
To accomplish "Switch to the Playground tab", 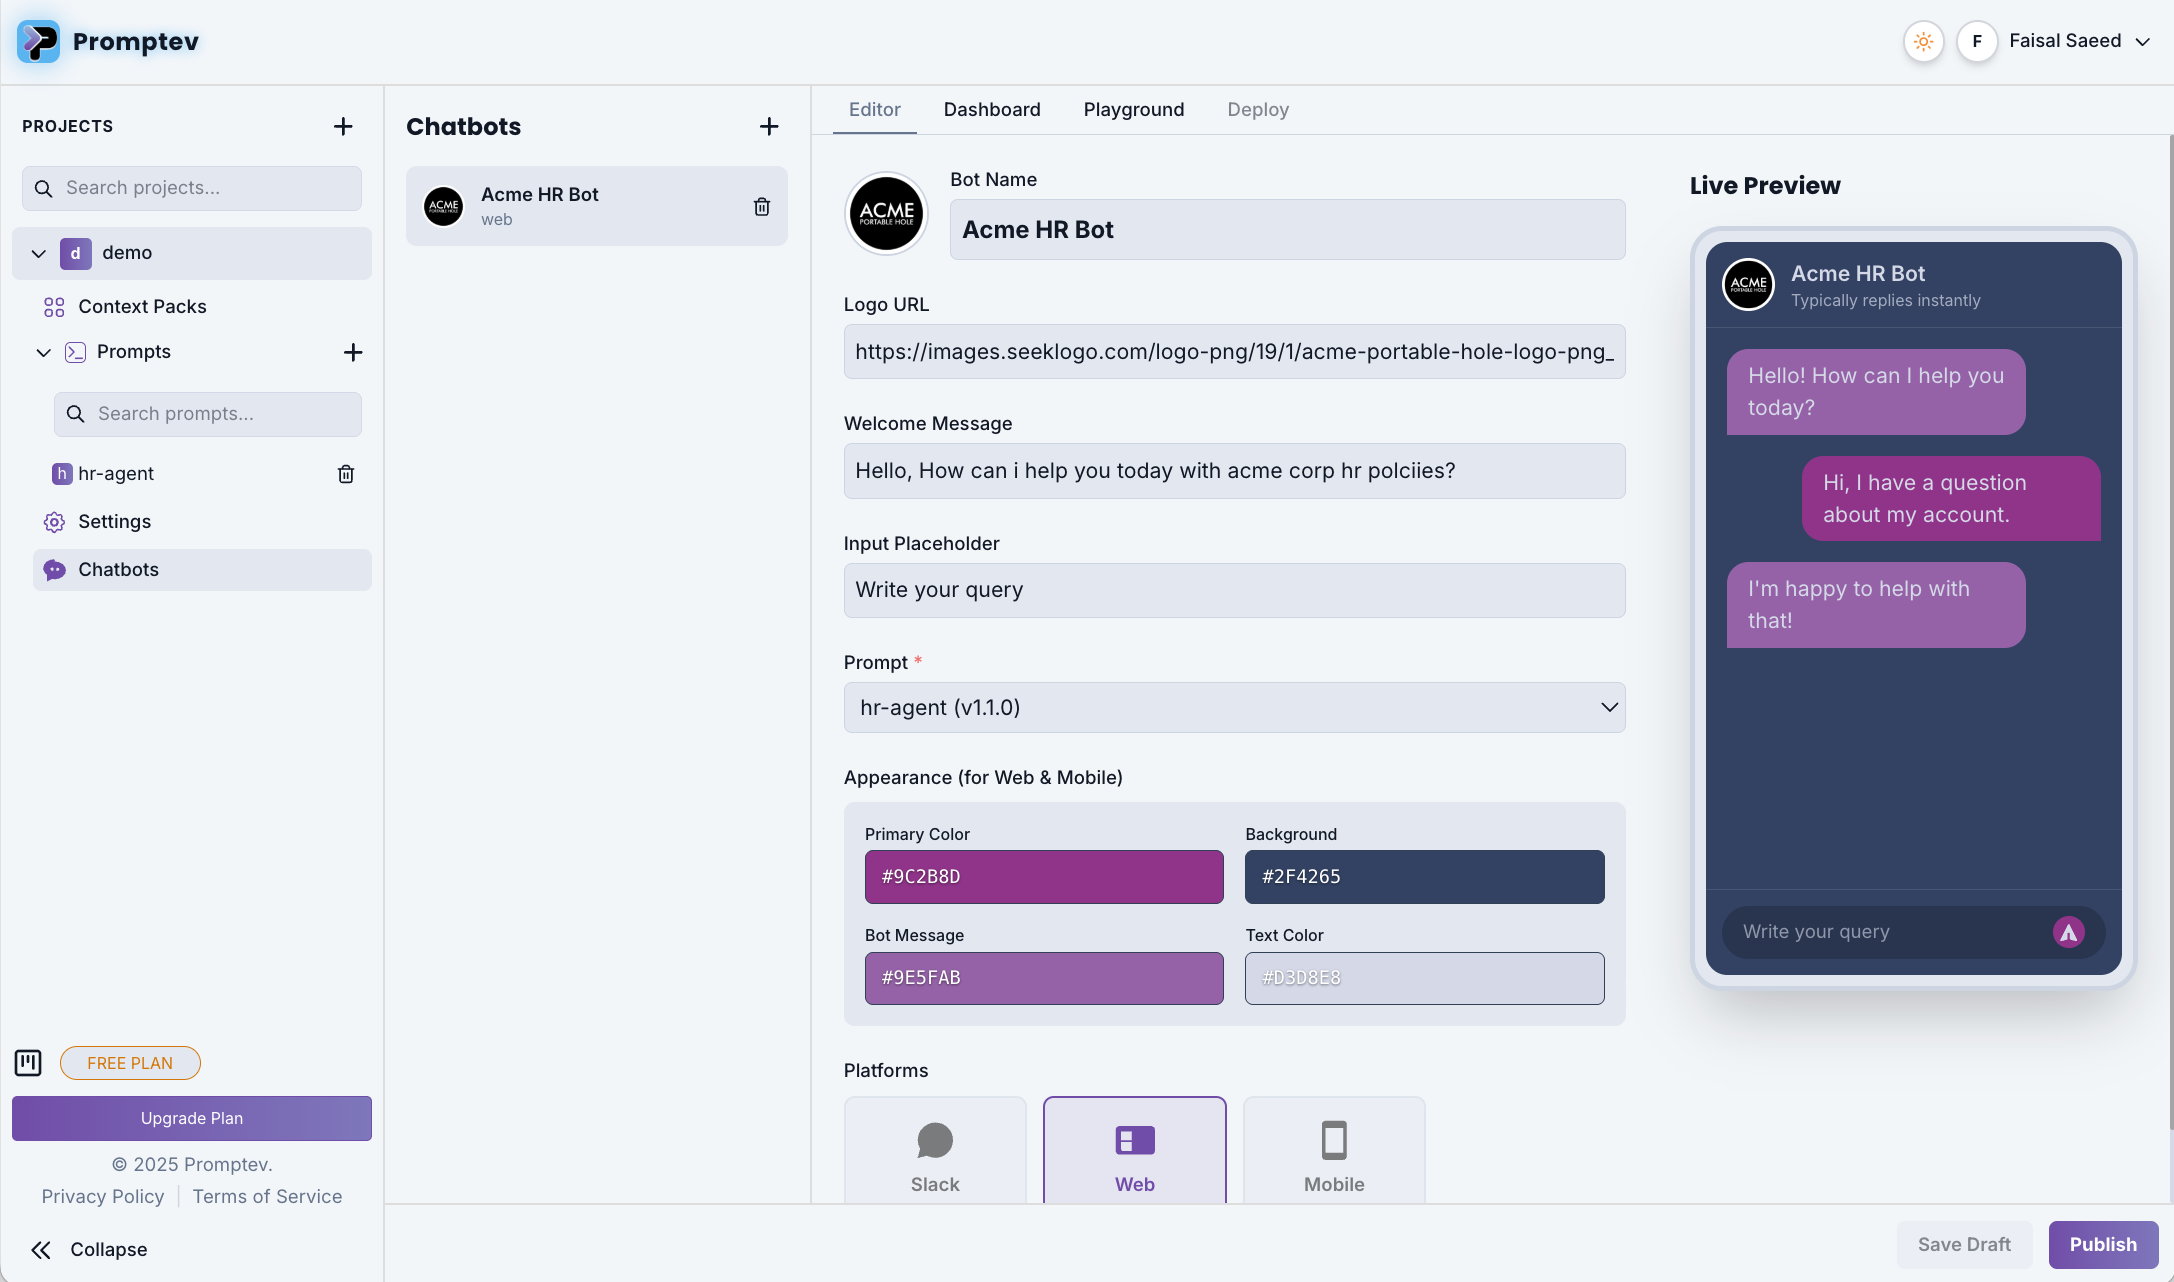I will pyautogui.click(x=1133, y=110).
